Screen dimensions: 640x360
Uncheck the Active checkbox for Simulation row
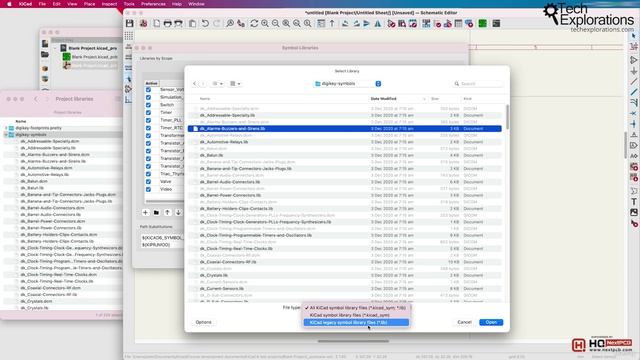(x=148, y=97)
